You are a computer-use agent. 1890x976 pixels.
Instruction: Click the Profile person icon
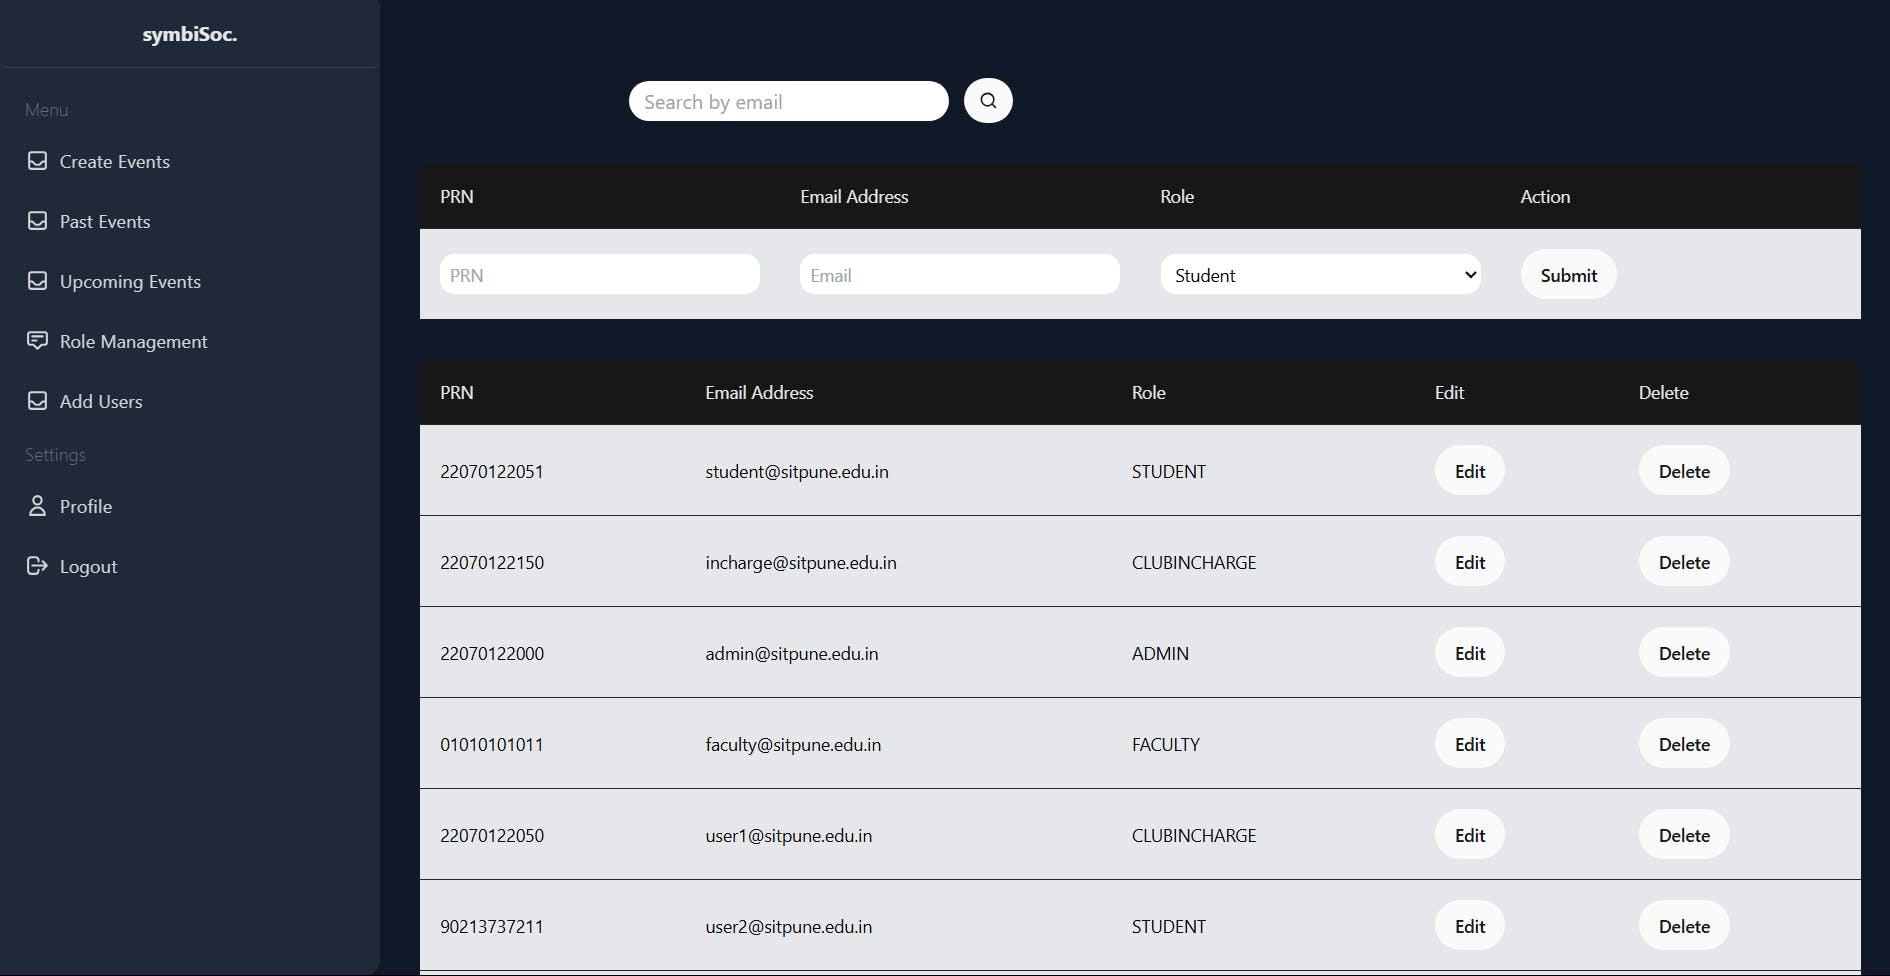click(x=37, y=506)
